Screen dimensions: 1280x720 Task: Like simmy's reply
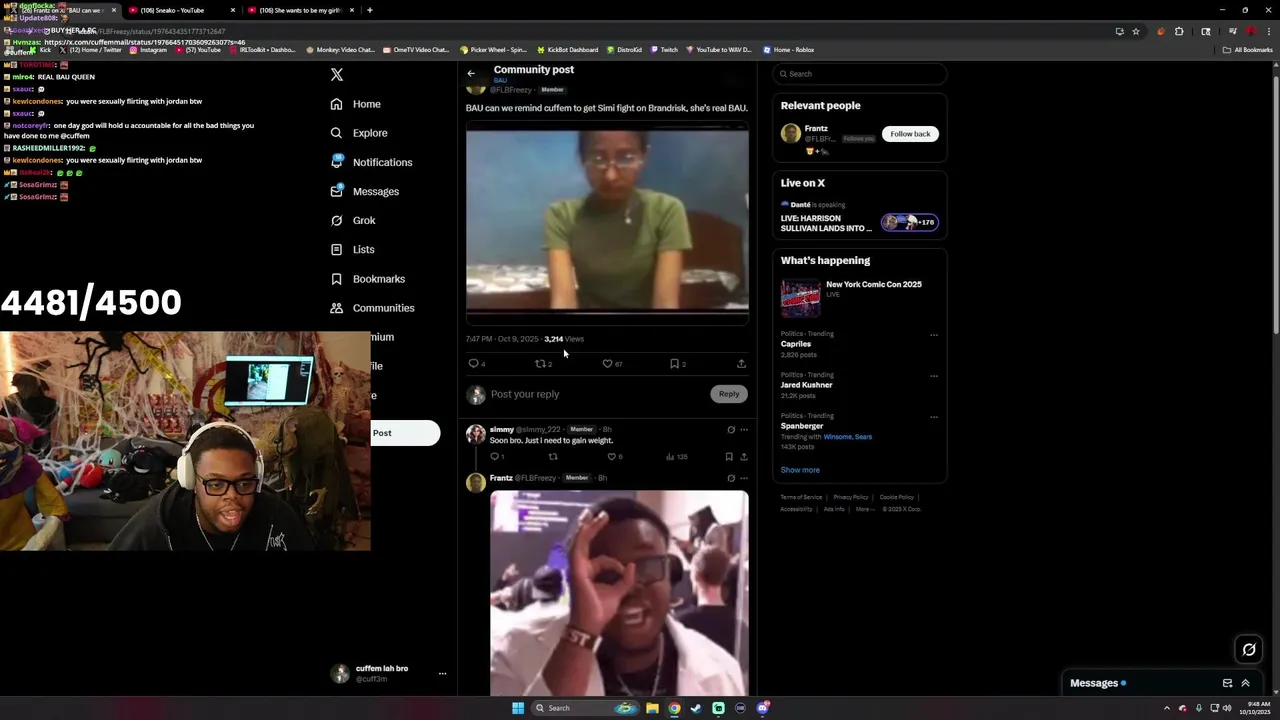(612, 457)
